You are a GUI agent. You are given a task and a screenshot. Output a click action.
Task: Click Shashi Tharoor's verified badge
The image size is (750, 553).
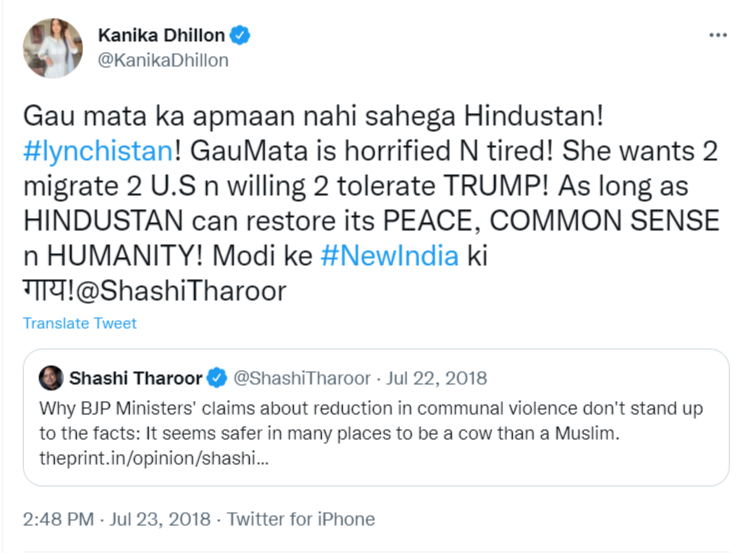pyautogui.click(x=217, y=378)
